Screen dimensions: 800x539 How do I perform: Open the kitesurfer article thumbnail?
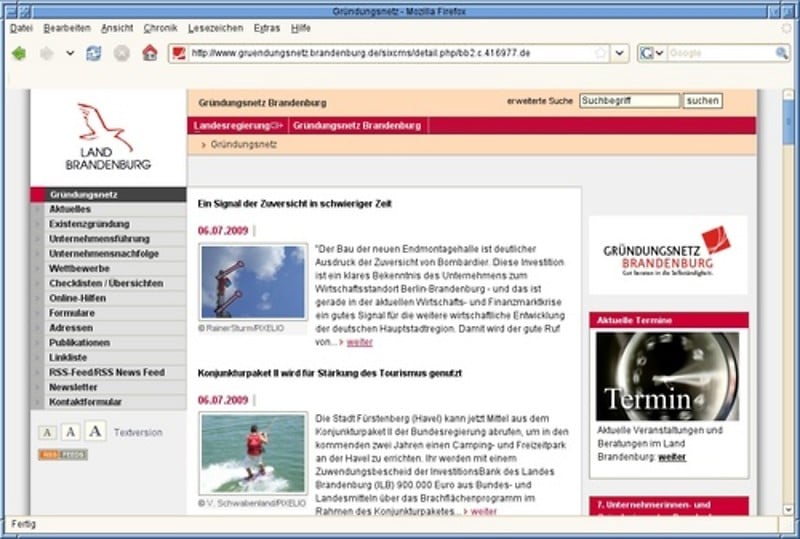point(253,453)
